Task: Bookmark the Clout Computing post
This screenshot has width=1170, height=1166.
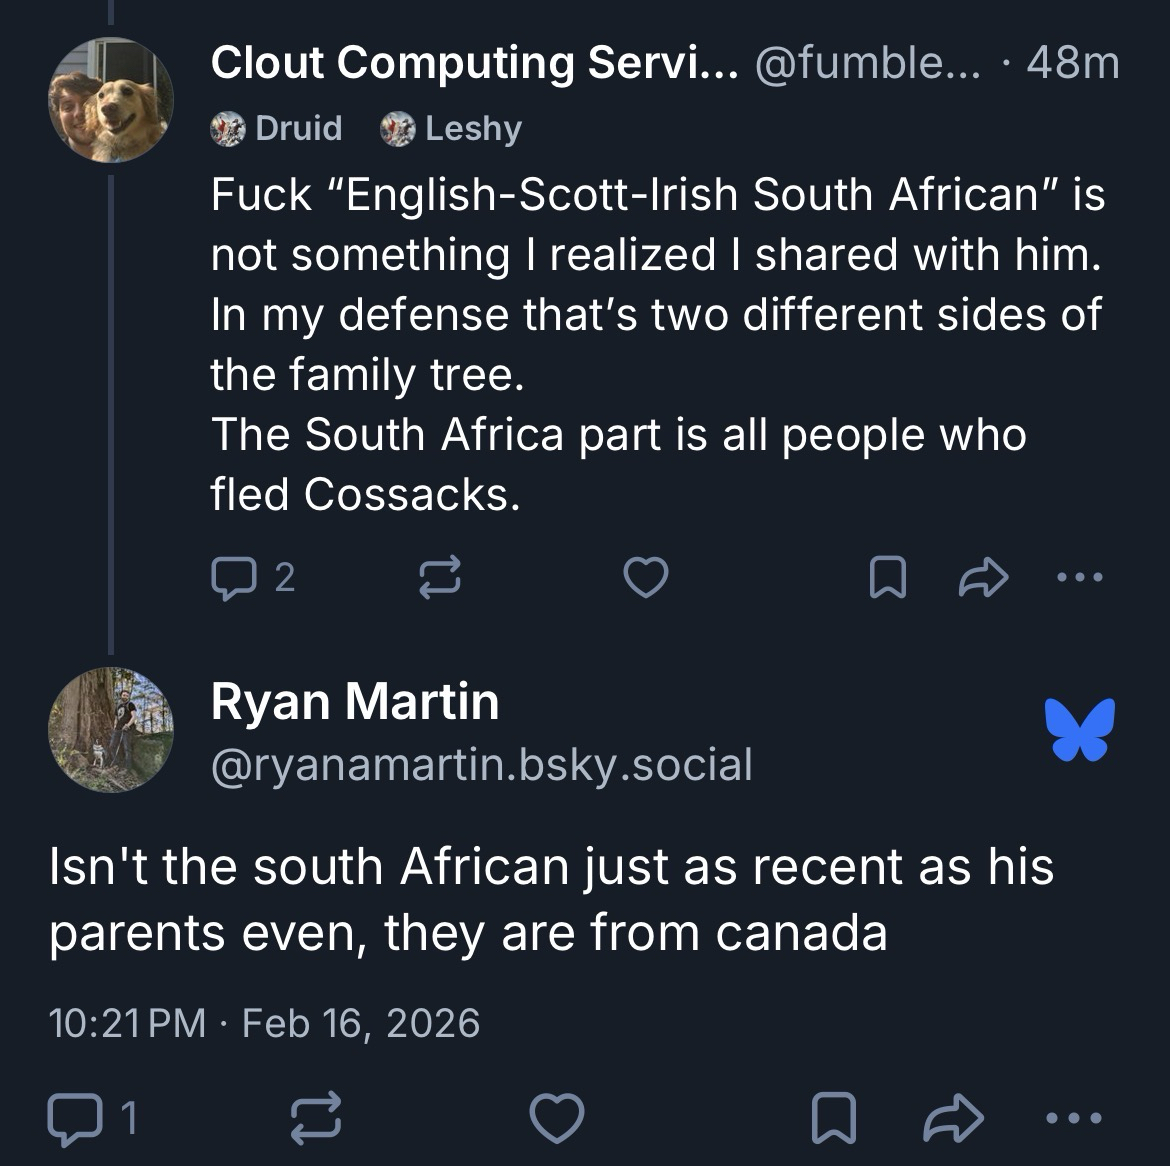Action: [887, 577]
